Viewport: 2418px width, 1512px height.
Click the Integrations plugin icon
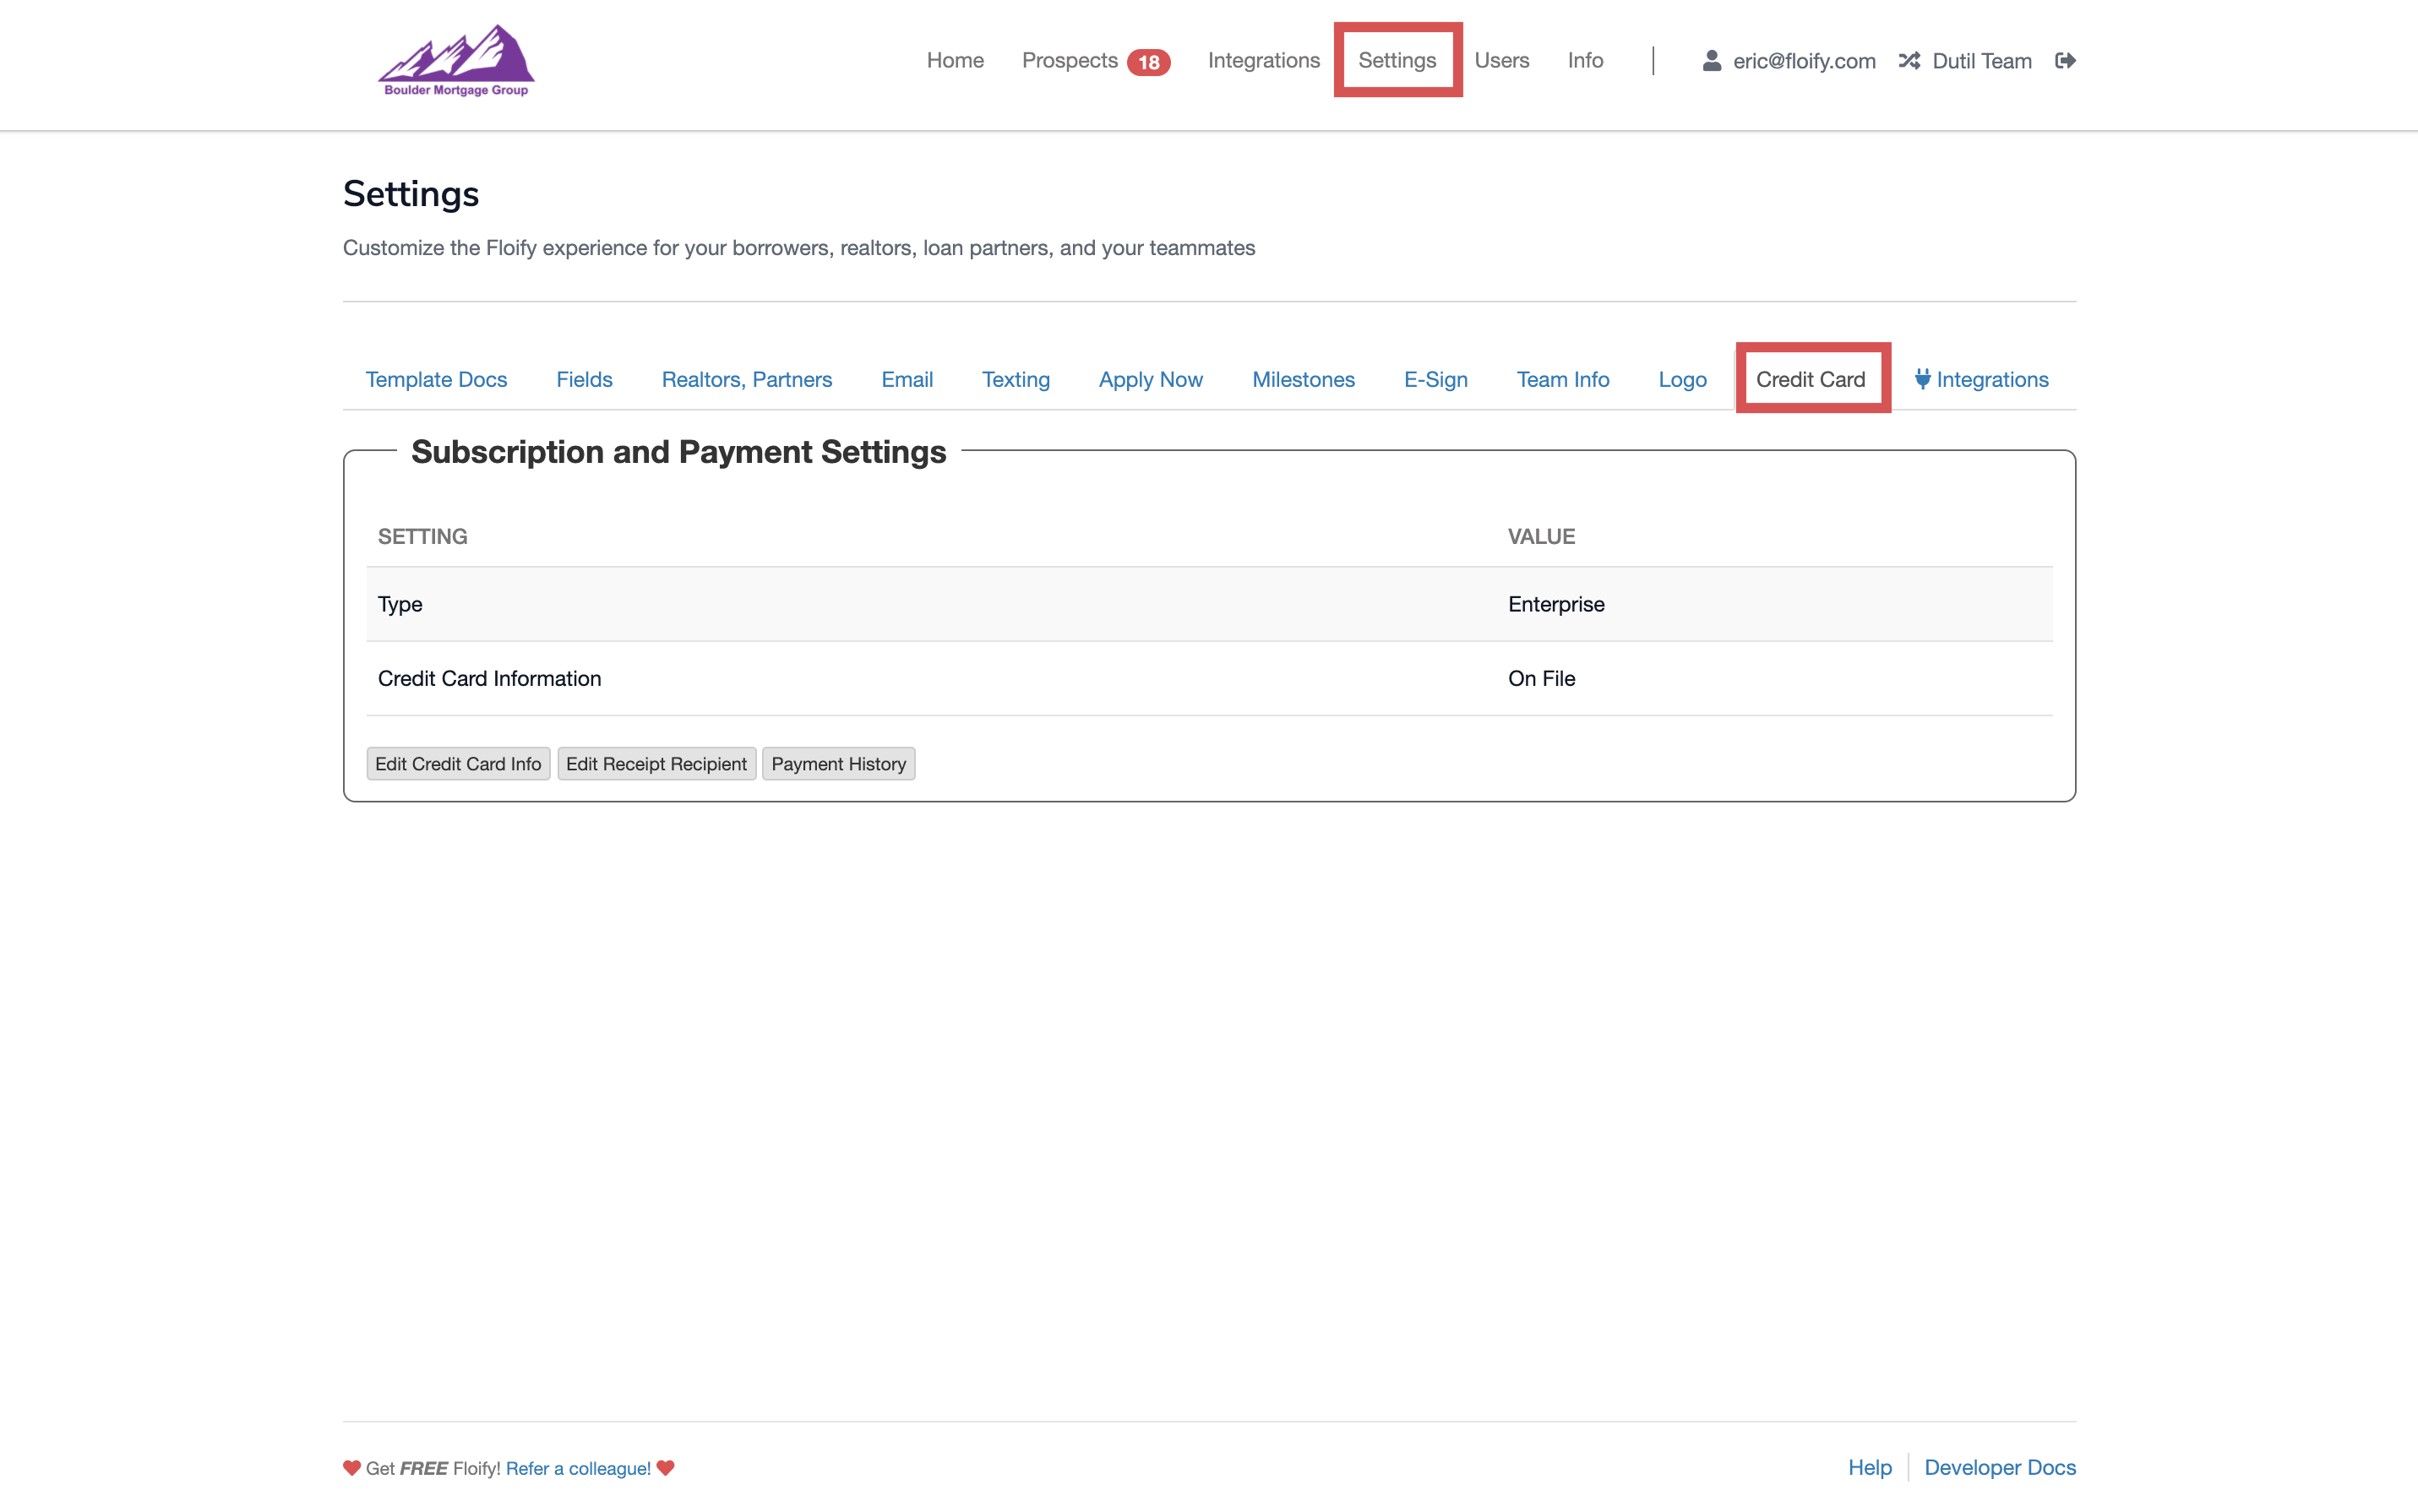pyautogui.click(x=1921, y=380)
